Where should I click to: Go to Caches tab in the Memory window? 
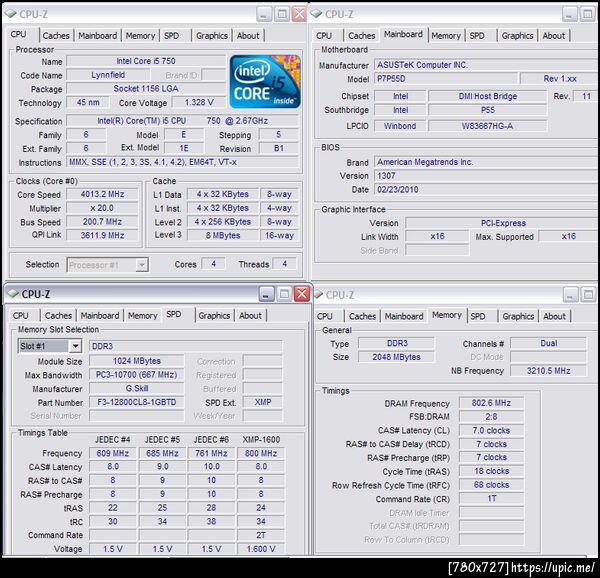coord(362,316)
